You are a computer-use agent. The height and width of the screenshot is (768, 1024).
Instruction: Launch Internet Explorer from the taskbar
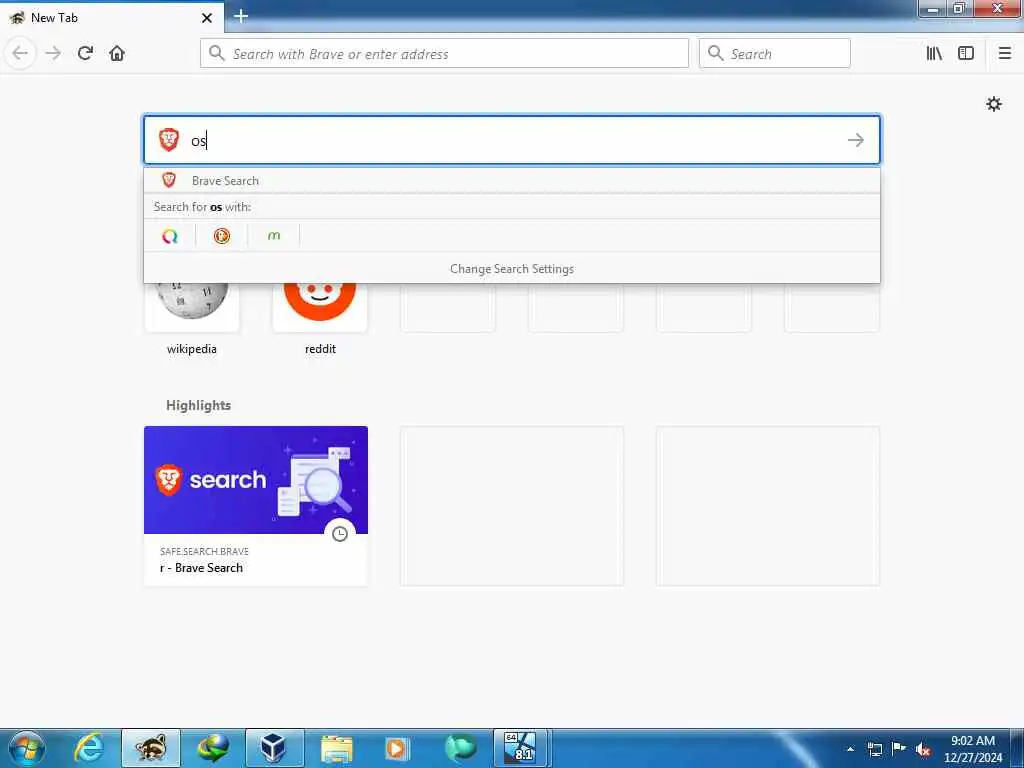click(x=88, y=748)
